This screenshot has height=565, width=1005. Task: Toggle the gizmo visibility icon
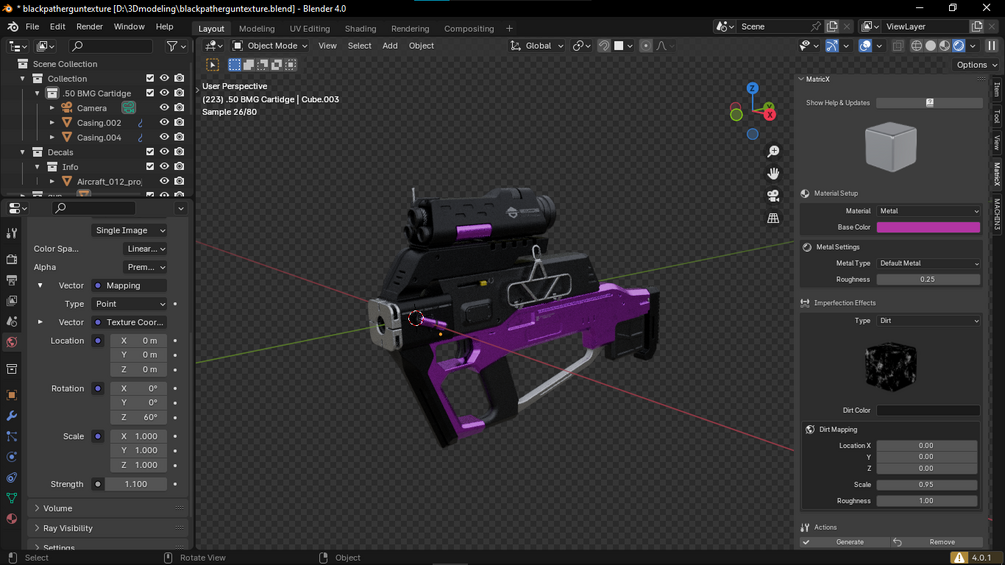pos(831,45)
